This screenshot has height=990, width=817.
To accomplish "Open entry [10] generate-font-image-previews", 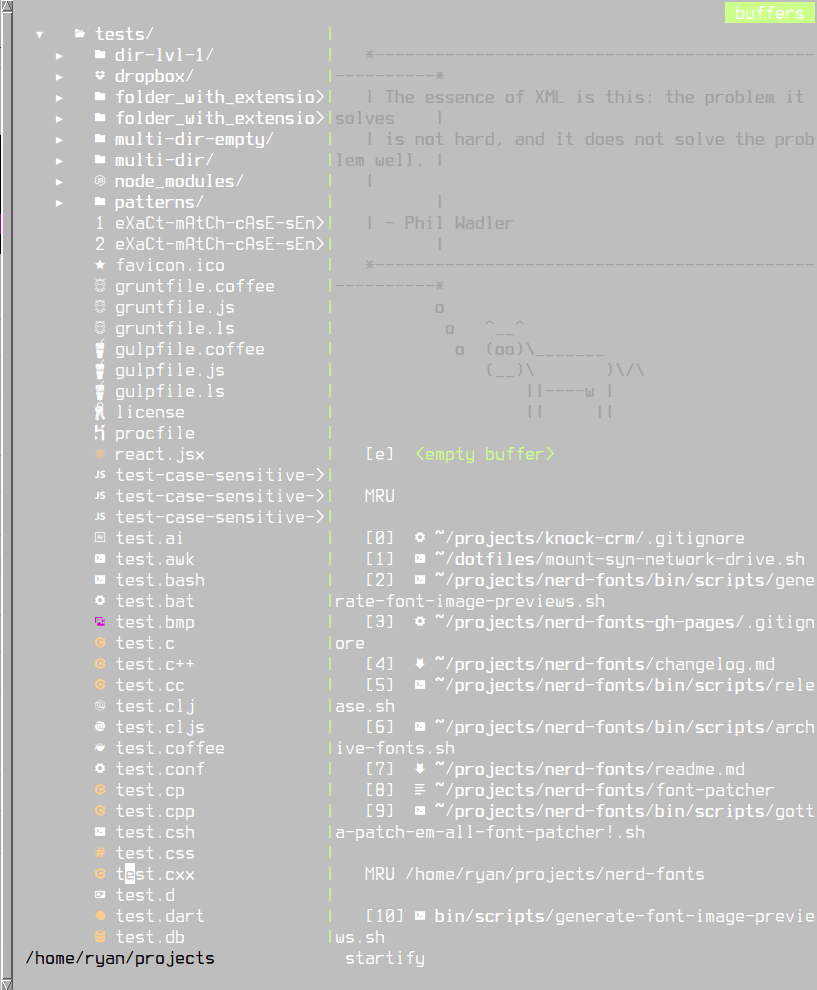I will pyautogui.click(x=590, y=916).
